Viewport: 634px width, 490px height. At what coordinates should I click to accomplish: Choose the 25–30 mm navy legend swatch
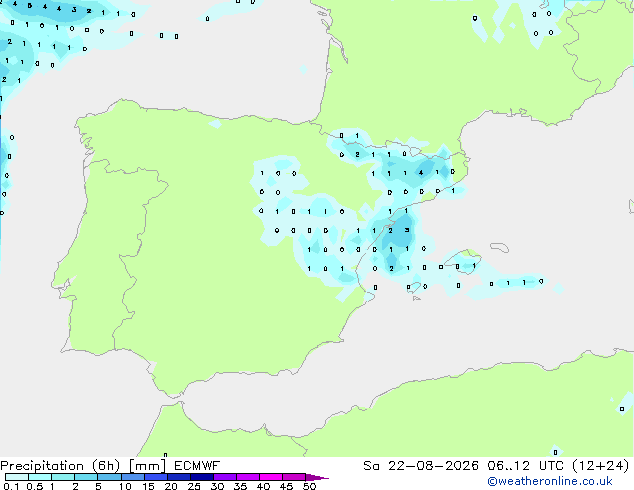pyautogui.click(x=202, y=477)
